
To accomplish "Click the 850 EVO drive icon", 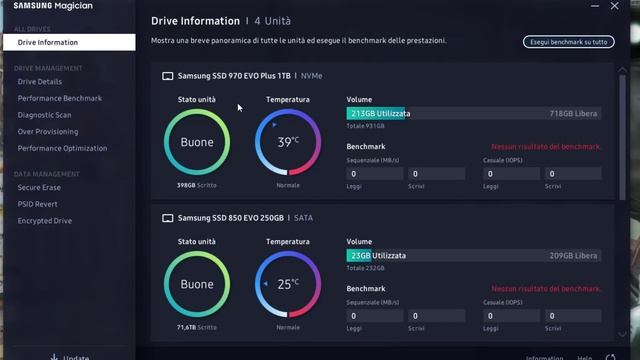I will pyautogui.click(x=167, y=218).
